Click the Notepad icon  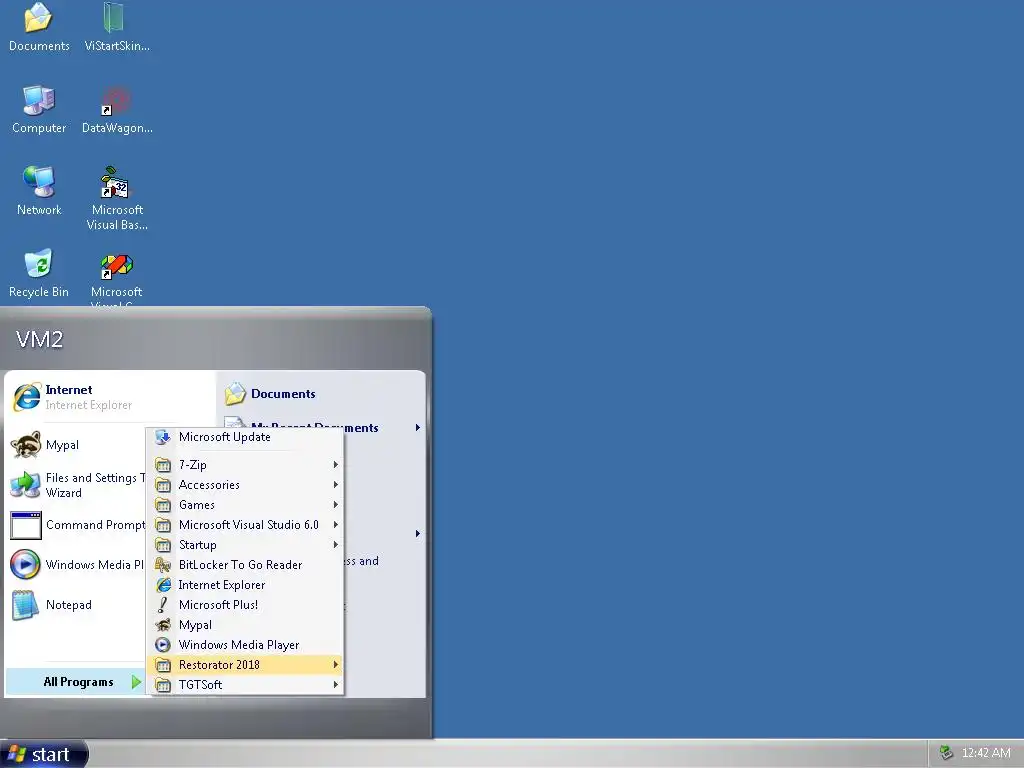pos(26,605)
